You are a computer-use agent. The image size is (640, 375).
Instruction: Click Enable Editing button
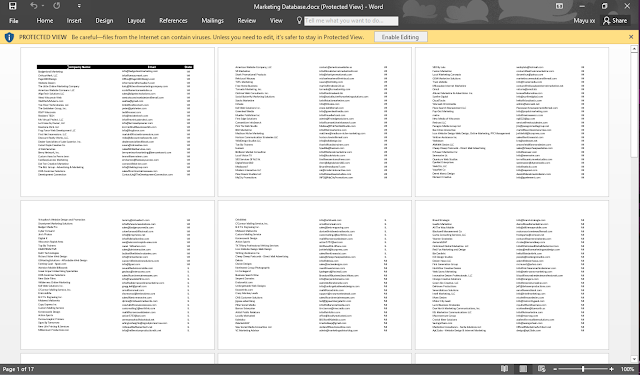pos(400,37)
